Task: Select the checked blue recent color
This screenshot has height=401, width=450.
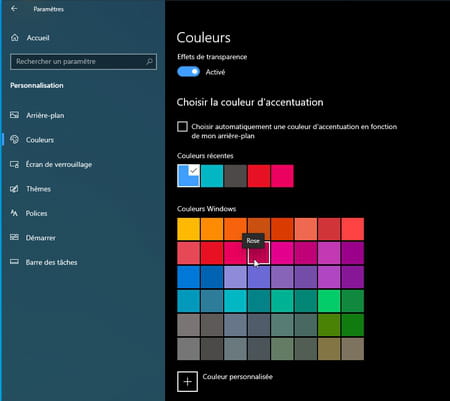Action: click(188, 176)
